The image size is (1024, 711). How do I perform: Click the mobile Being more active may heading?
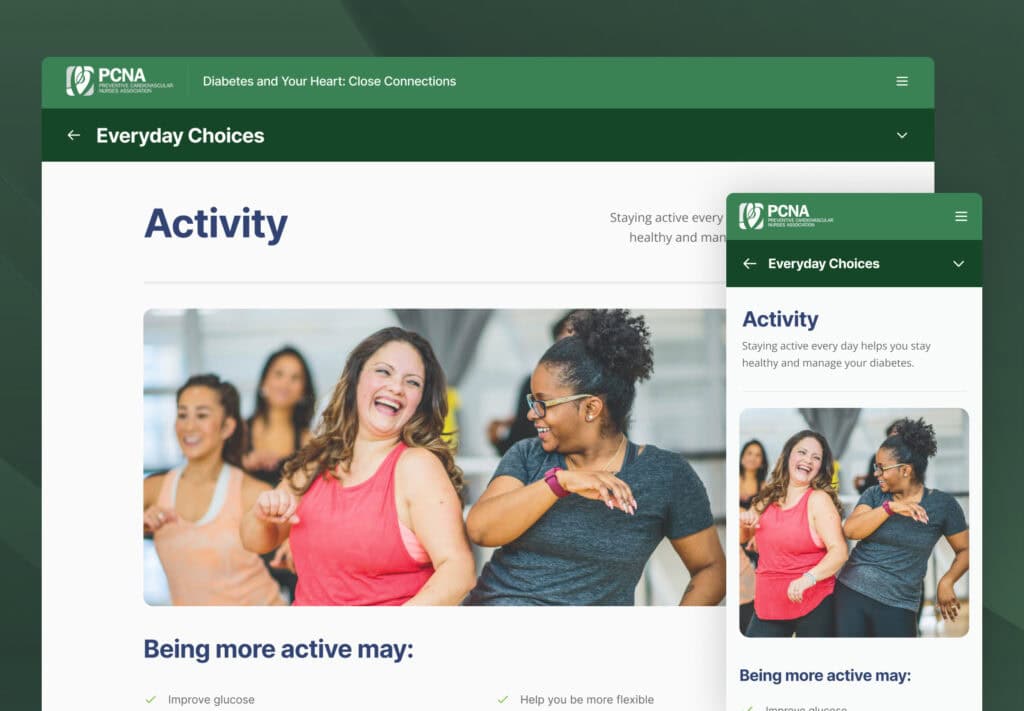pyautogui.click(x=825, y=675)
